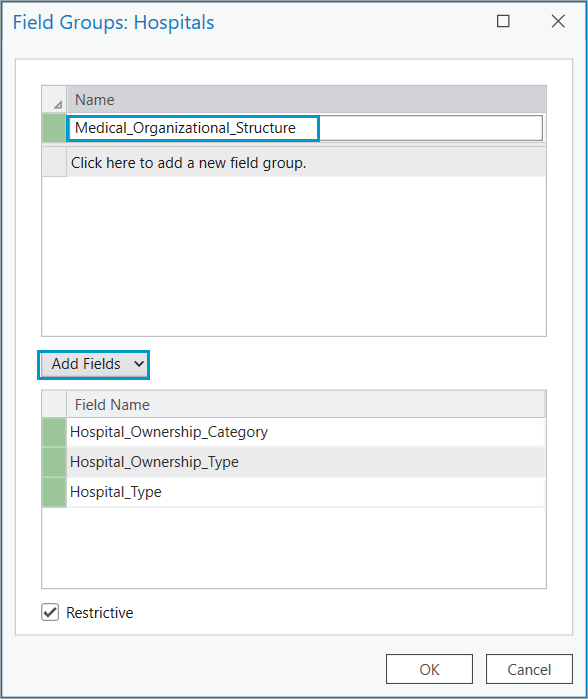This screenshot has width=588, height=699.
Task: Maximize the Field Groups dialog
Action: pos(503,21)
